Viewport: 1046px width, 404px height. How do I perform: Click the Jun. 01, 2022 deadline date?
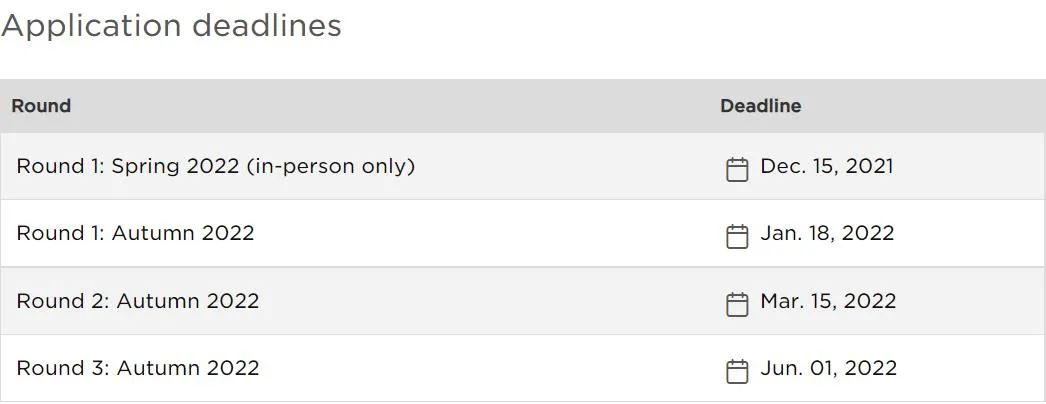829,368
